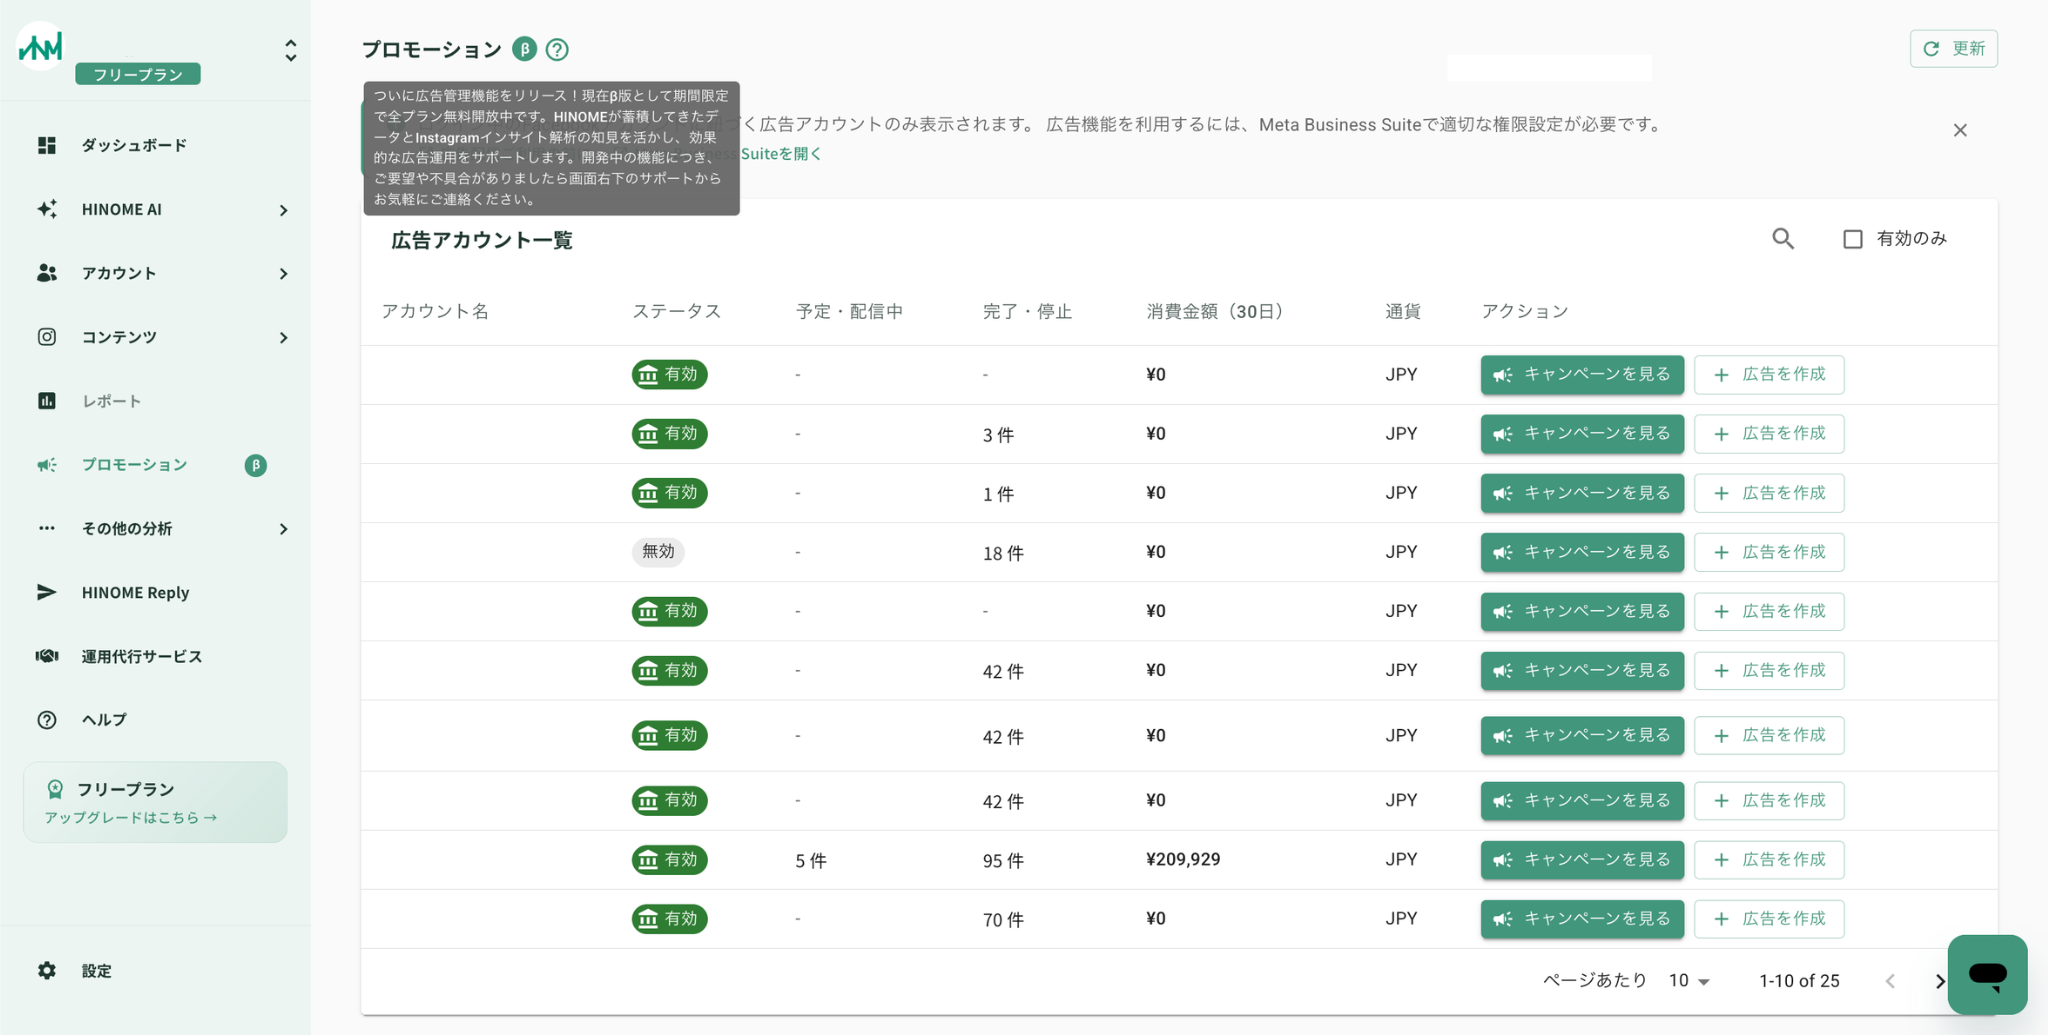Follow the アップグレードはこちら link
The width and height of the screenshot is (2048, 1035).
[131, 818]
